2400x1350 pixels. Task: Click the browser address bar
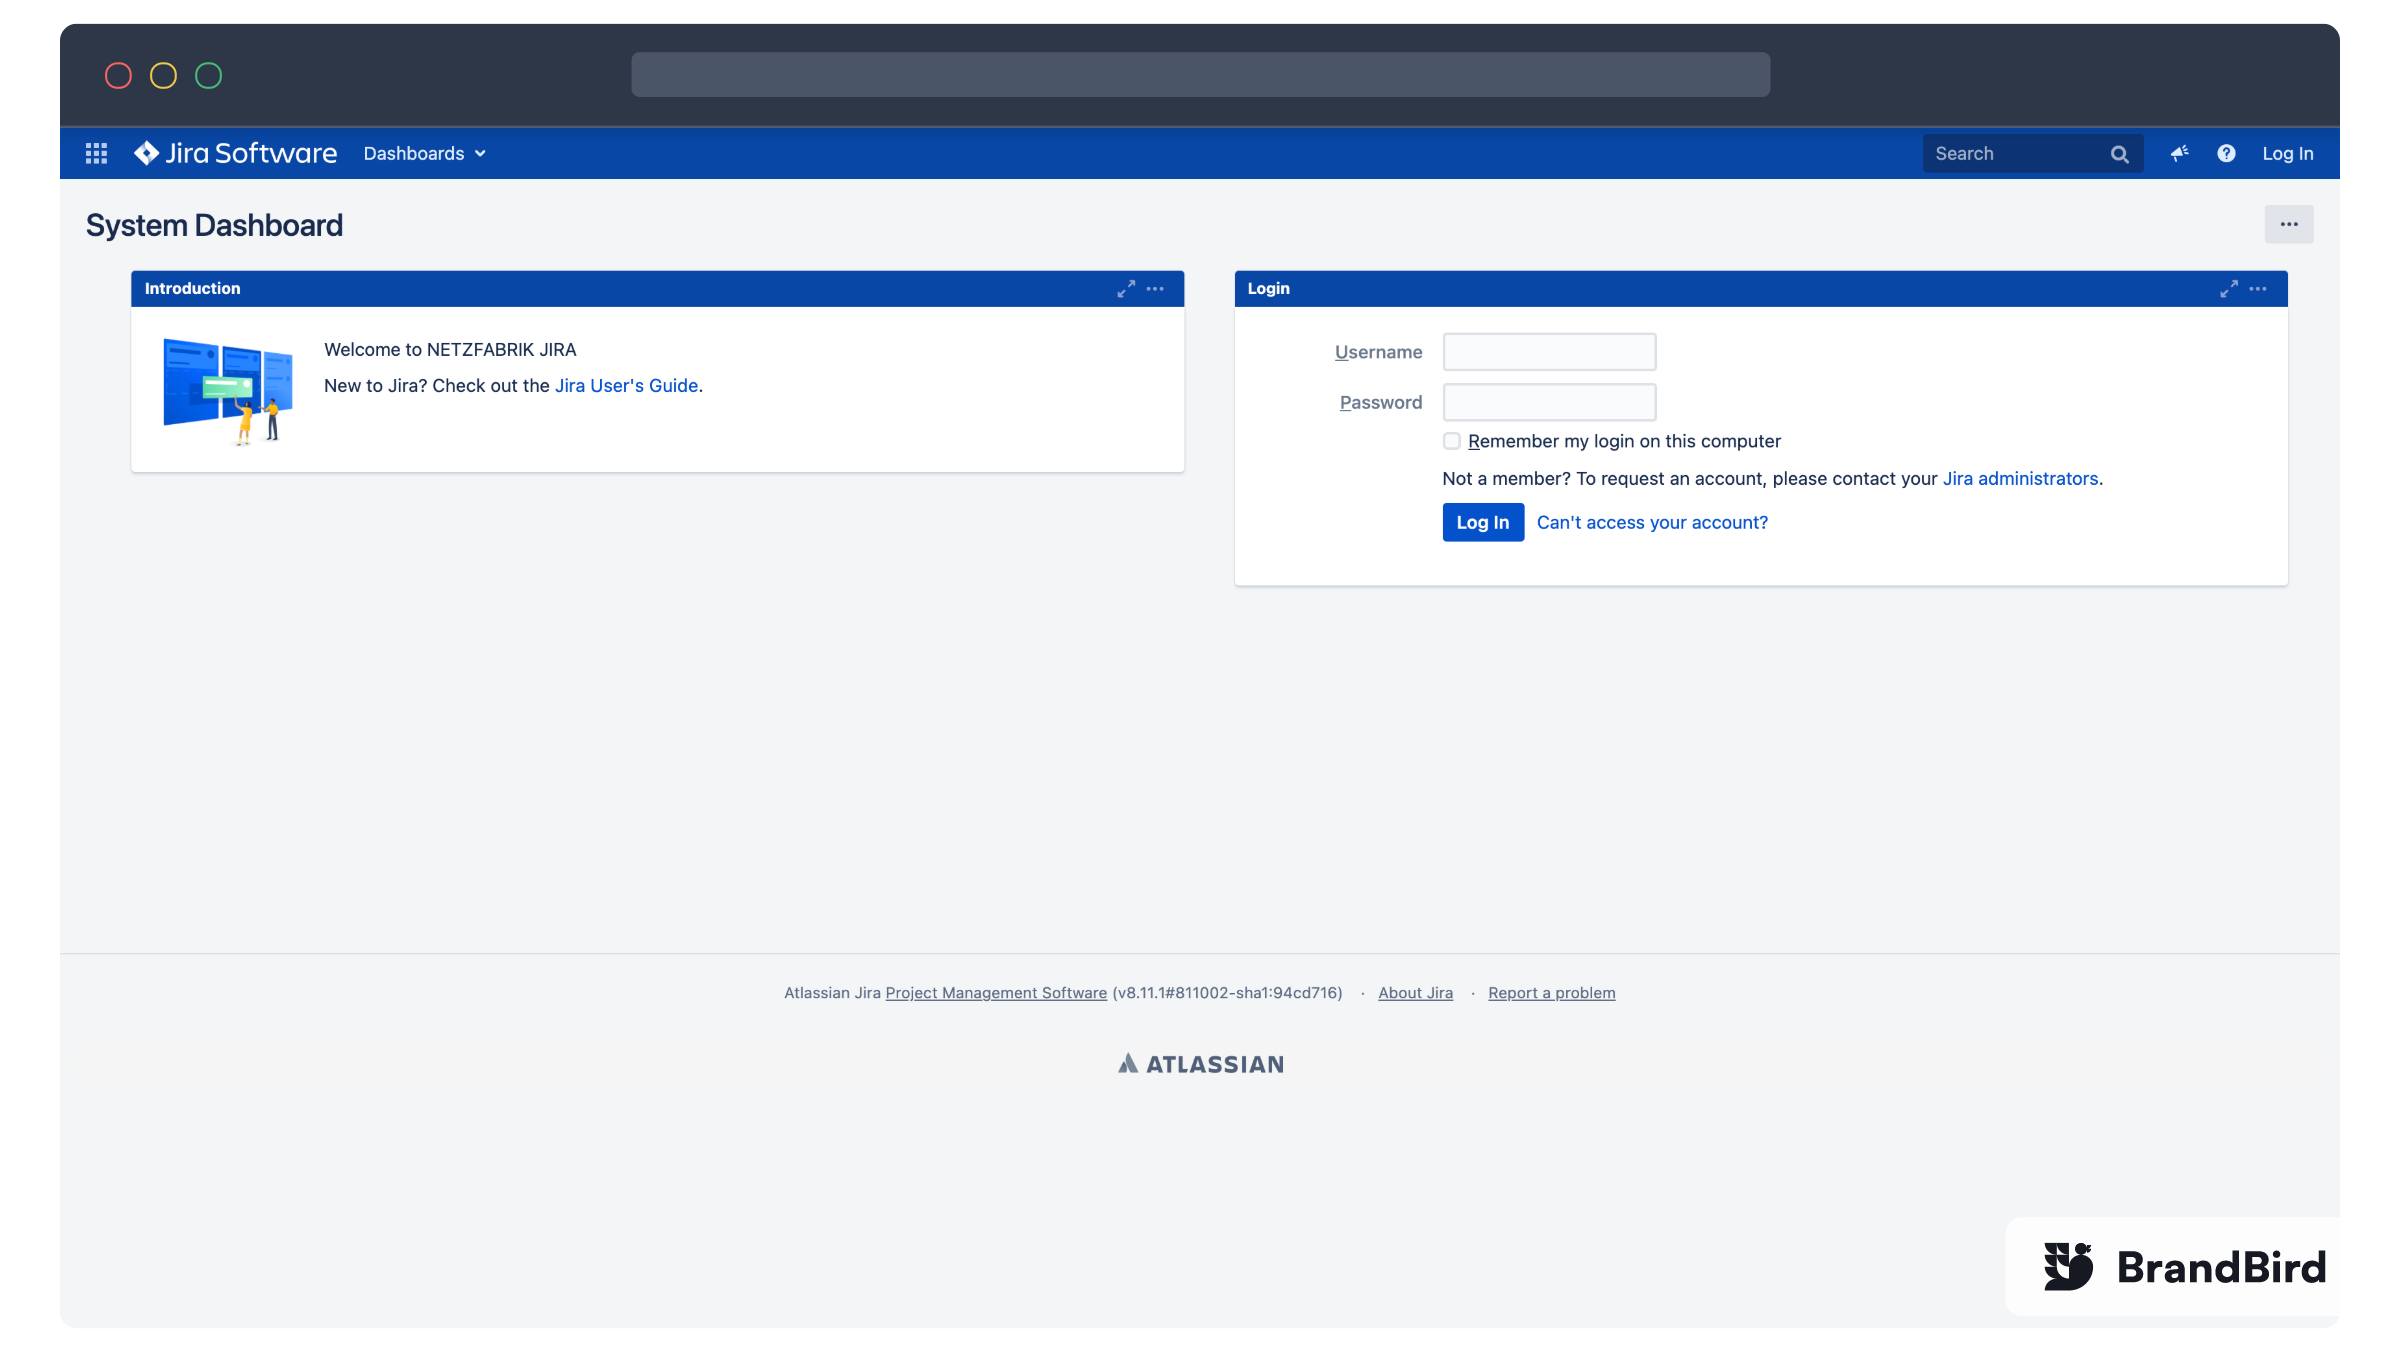coord(1200,75)
